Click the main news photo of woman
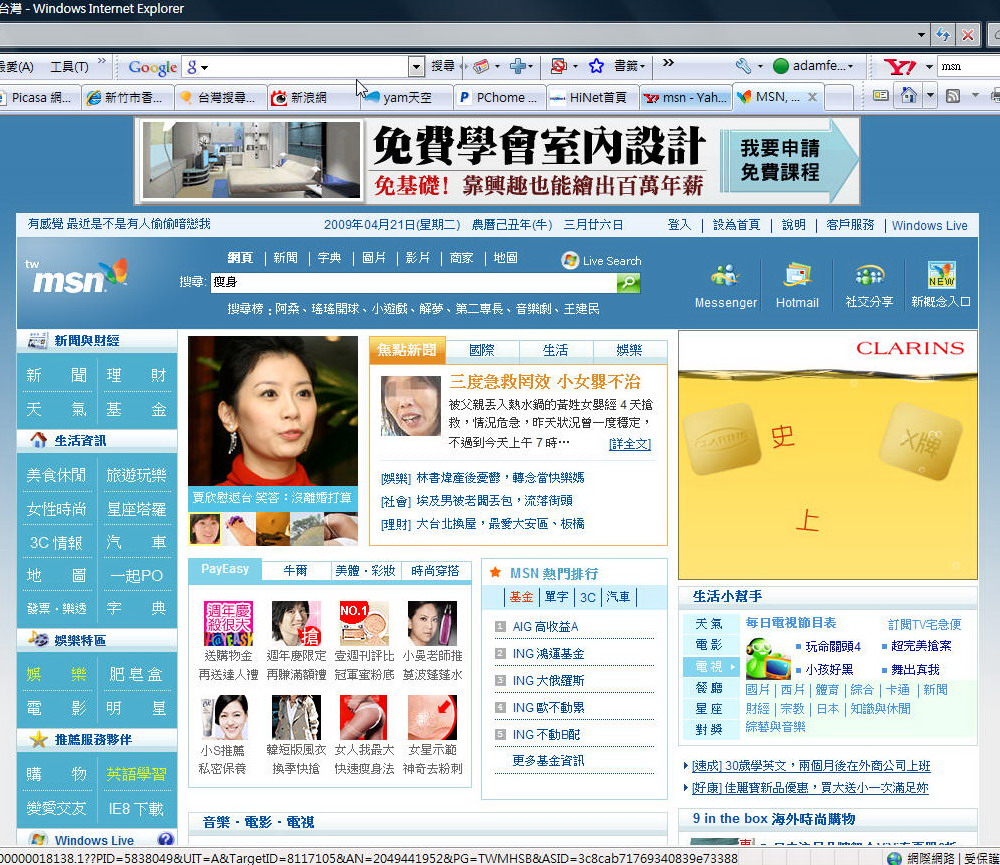 [273, 411]
